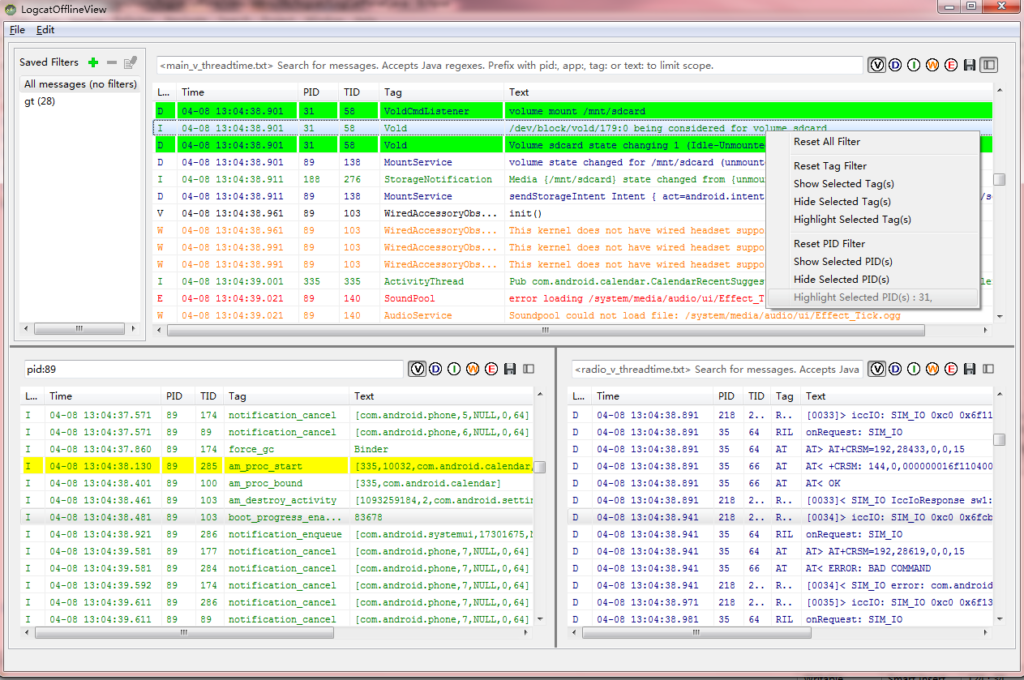
Task: Sort main log by Time column header
Action: pyautogui.click(x=237, y=92)
